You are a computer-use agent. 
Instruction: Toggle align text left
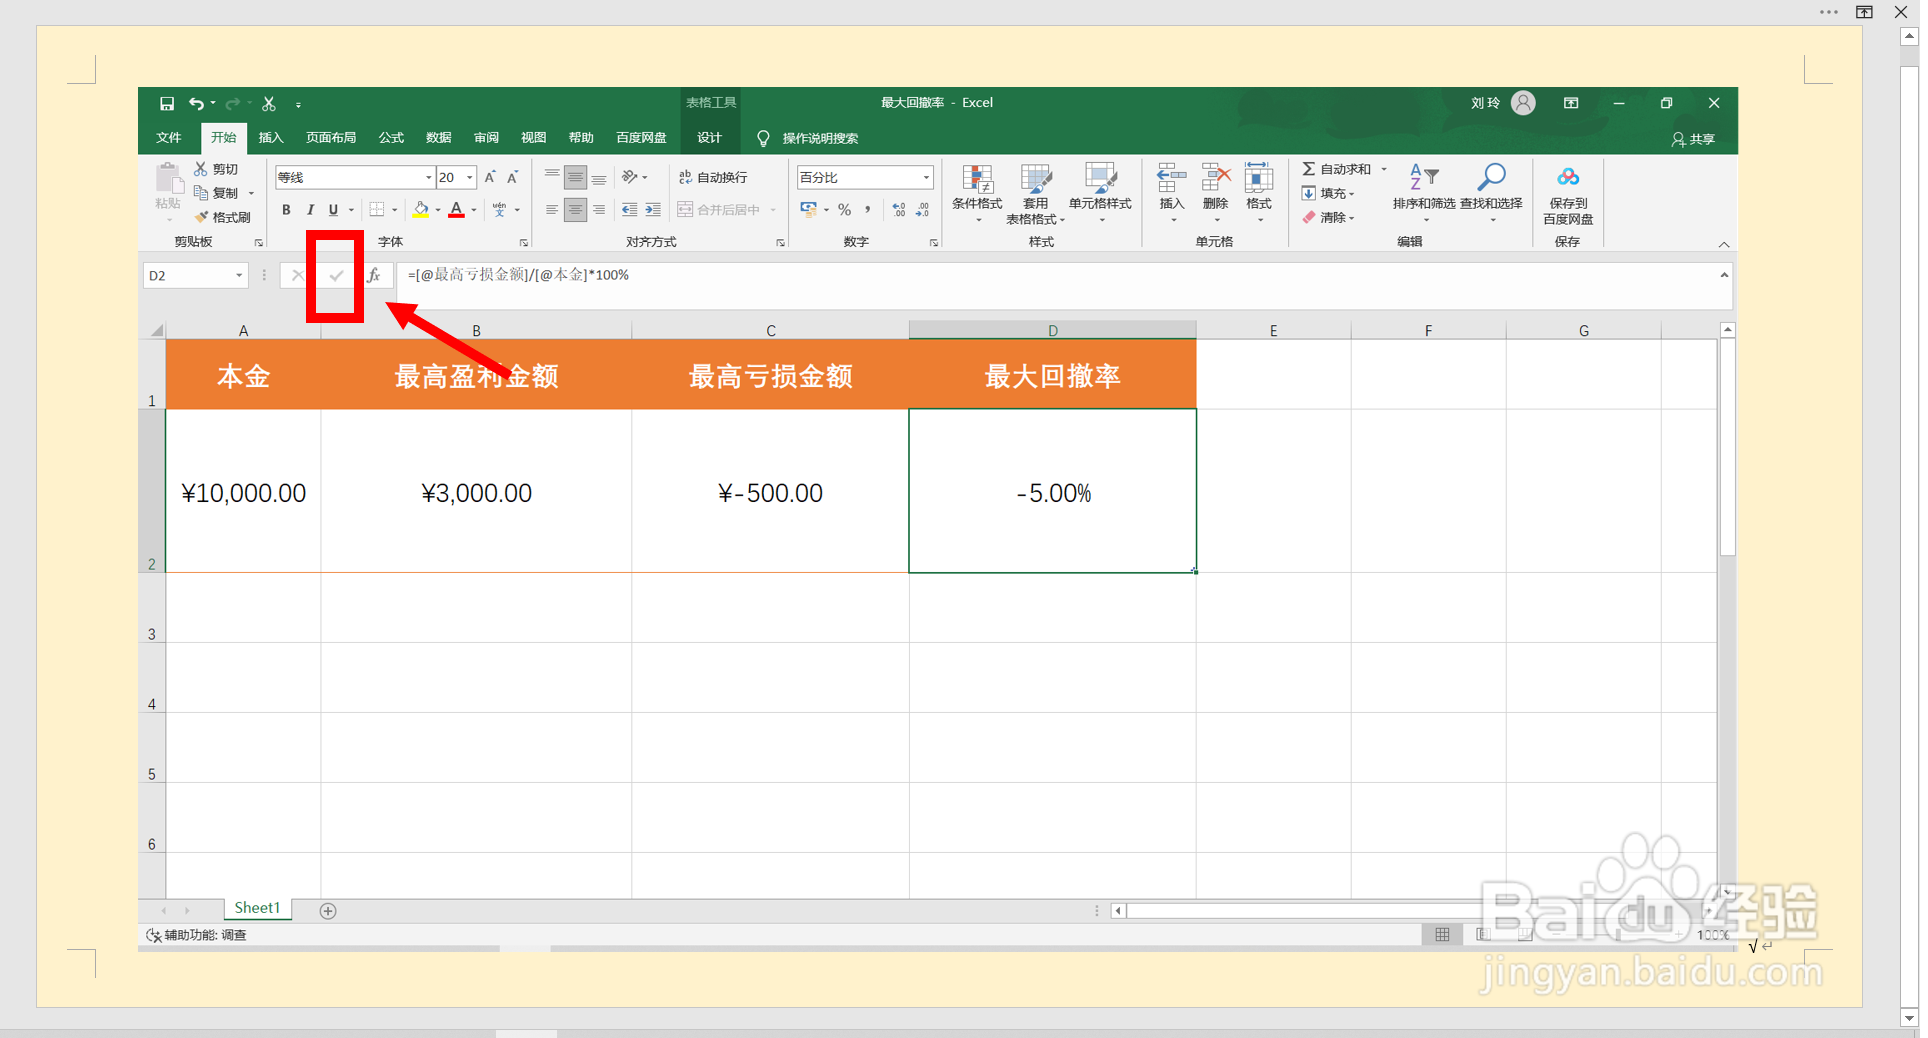click(x=552, y=209)
